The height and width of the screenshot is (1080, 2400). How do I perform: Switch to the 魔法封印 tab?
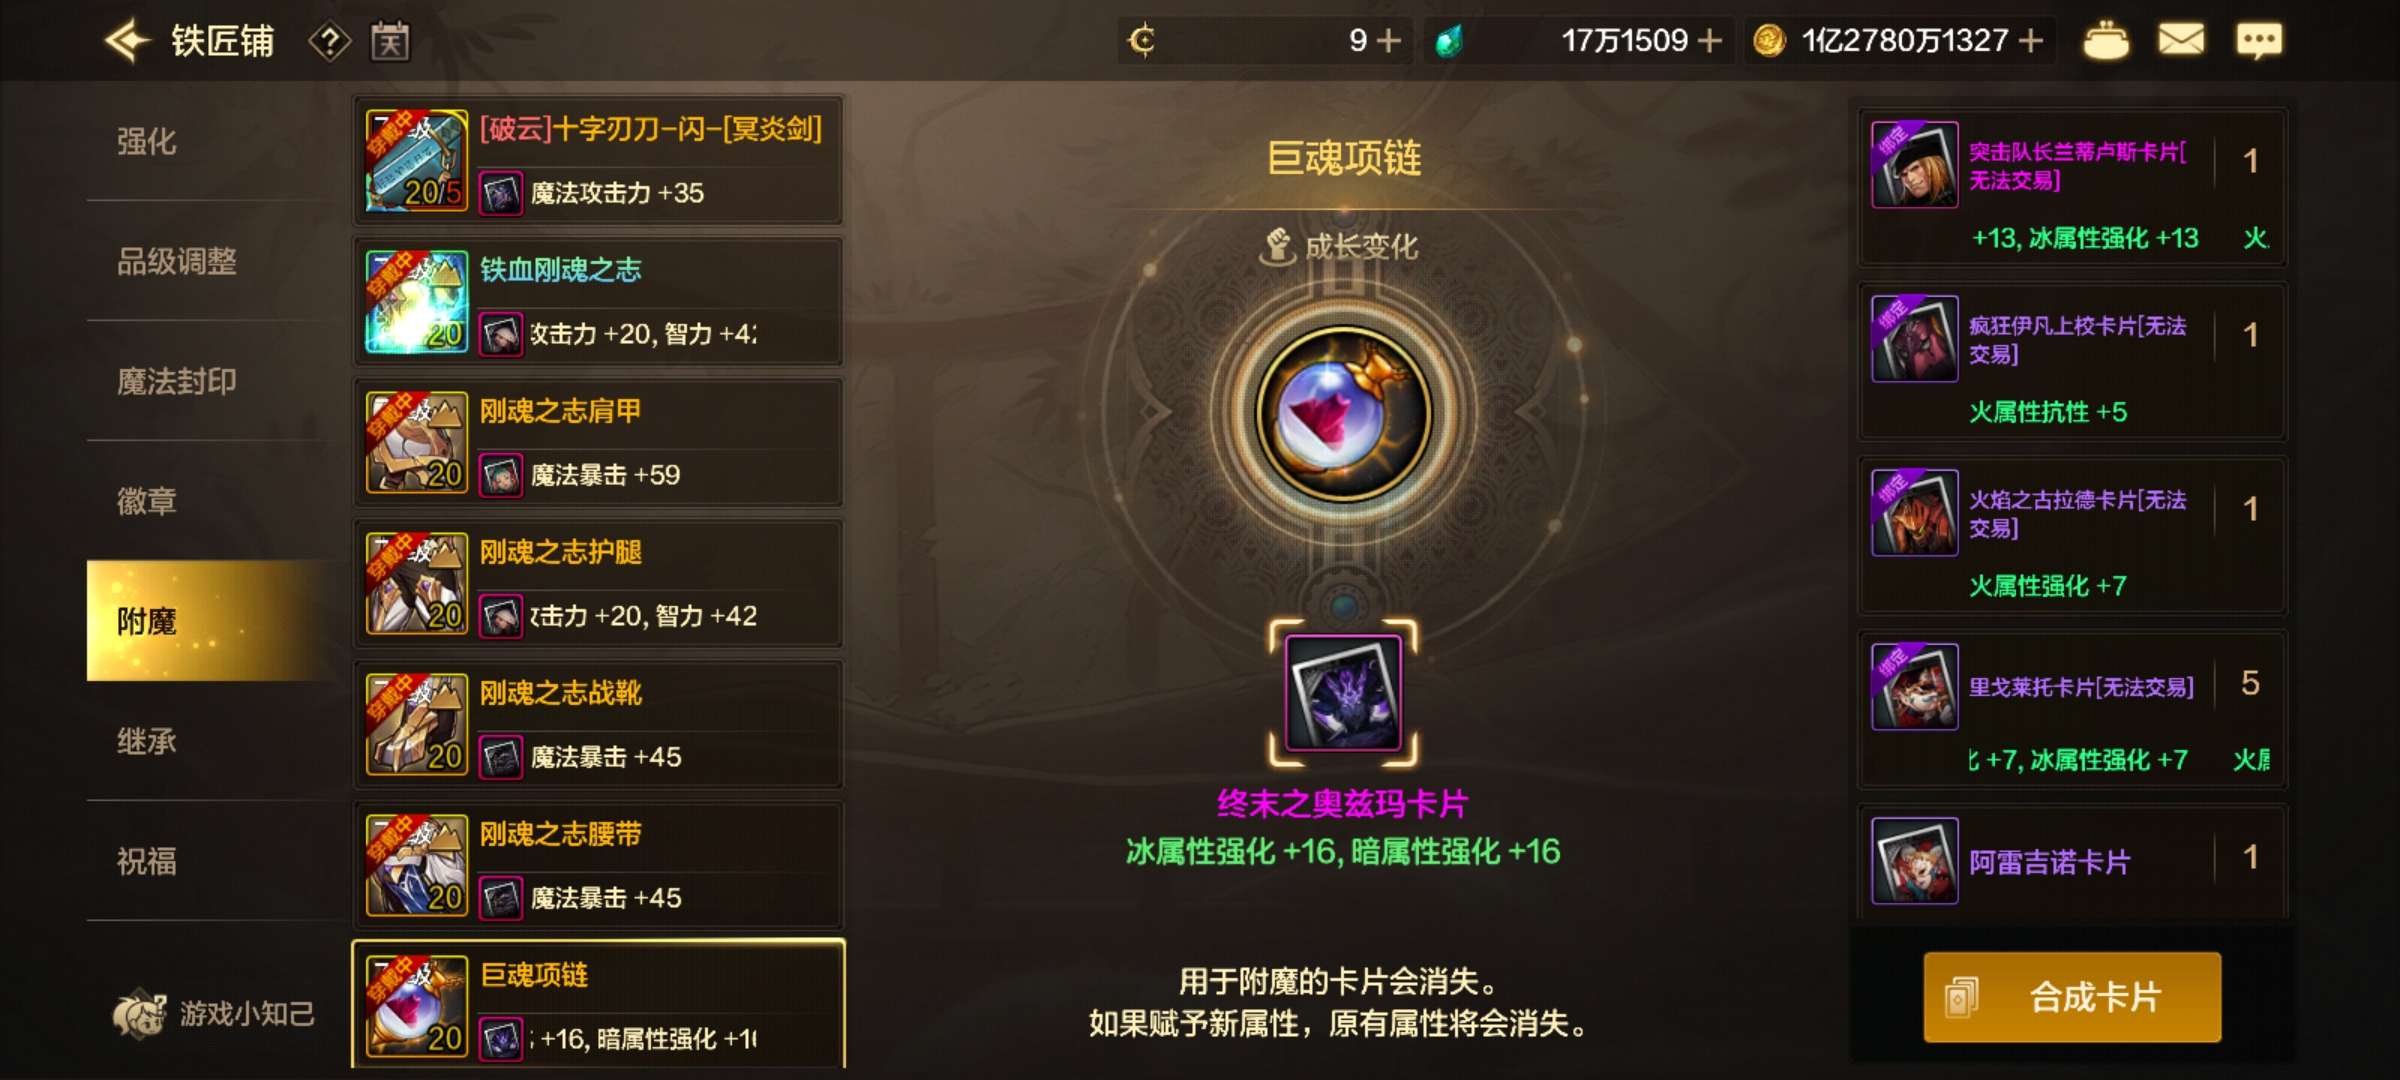point(177,381)
